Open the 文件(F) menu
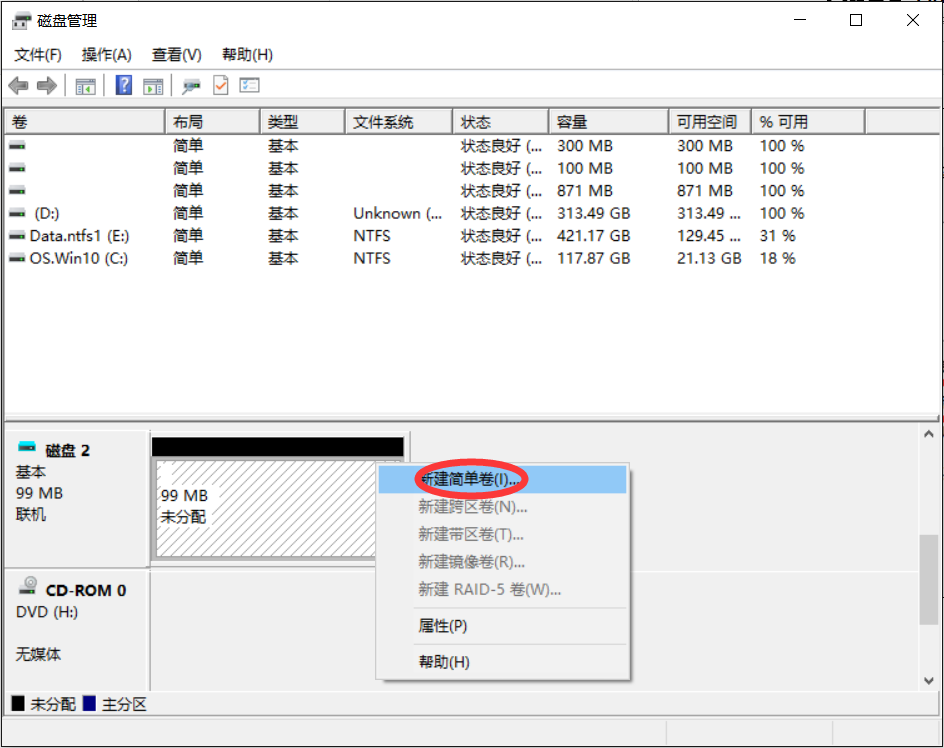Screen dimensions: 944x748 point(38,54)
